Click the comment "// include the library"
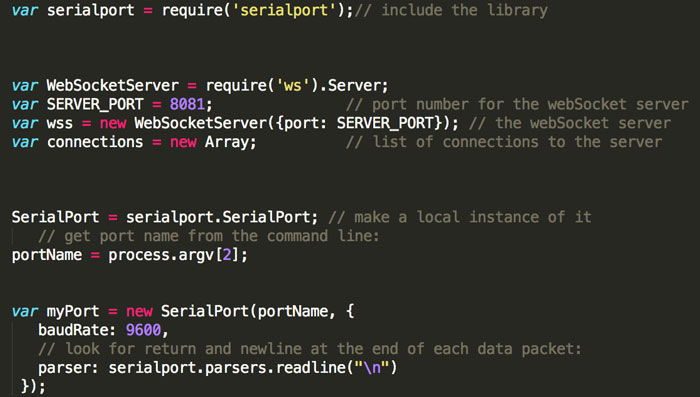The width and height of the screenshot is (700, 397). point(451,10)
